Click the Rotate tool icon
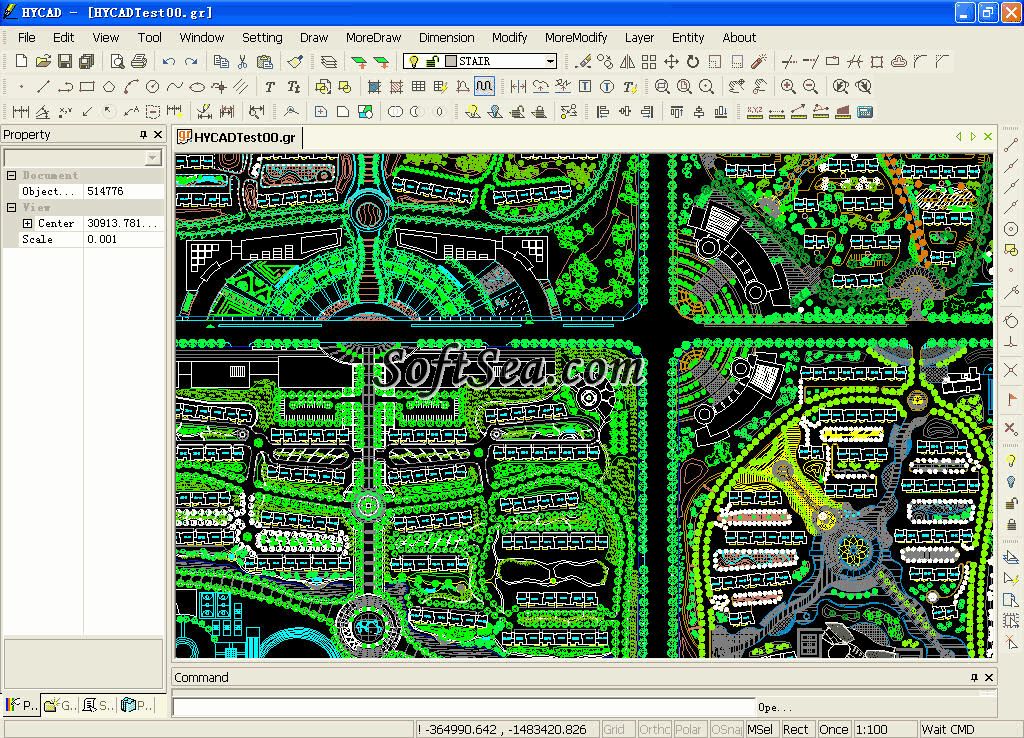 pos(692,62)
